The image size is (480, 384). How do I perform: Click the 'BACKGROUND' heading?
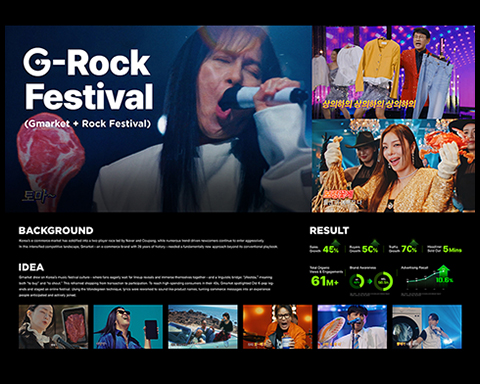click(56, 231)
